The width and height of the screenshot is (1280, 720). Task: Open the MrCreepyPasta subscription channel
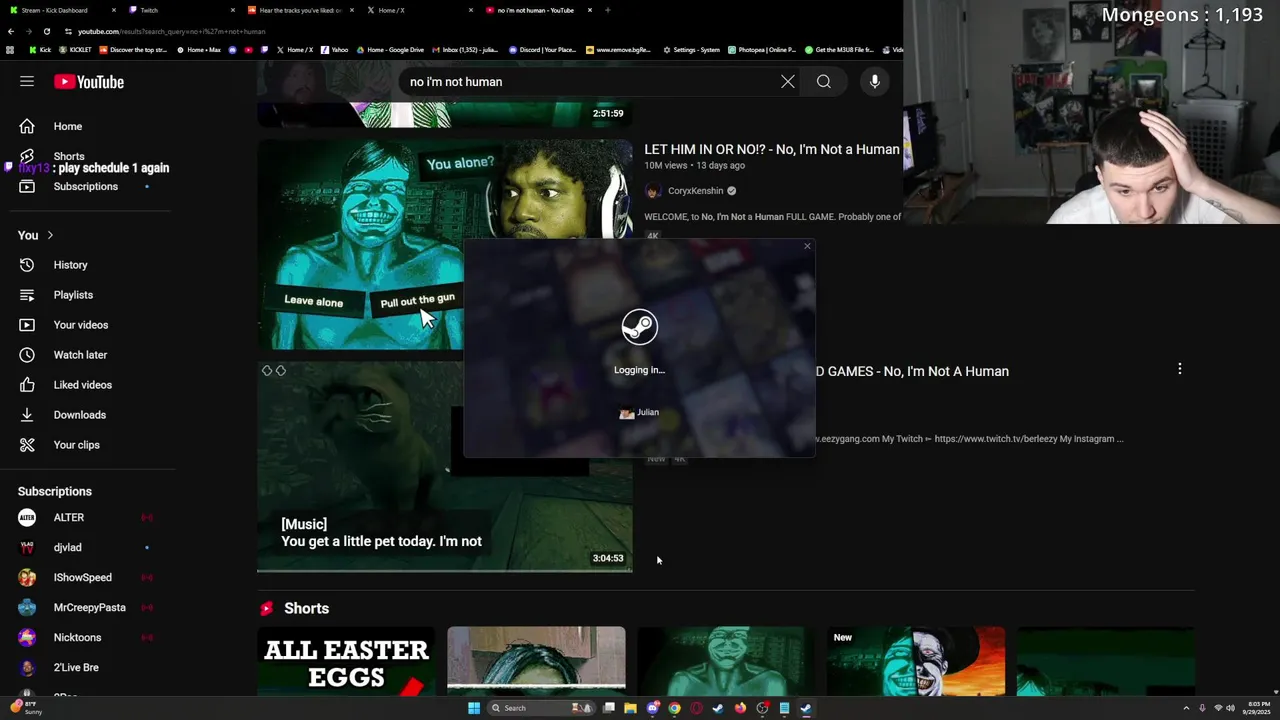(88, 607)
